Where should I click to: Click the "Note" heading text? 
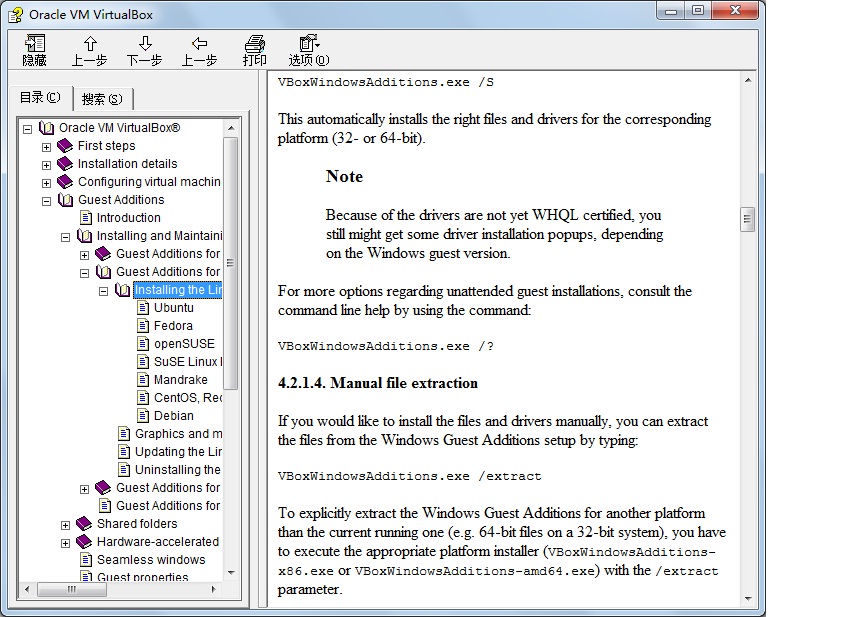pyautogui.click(x=344, y=176)
